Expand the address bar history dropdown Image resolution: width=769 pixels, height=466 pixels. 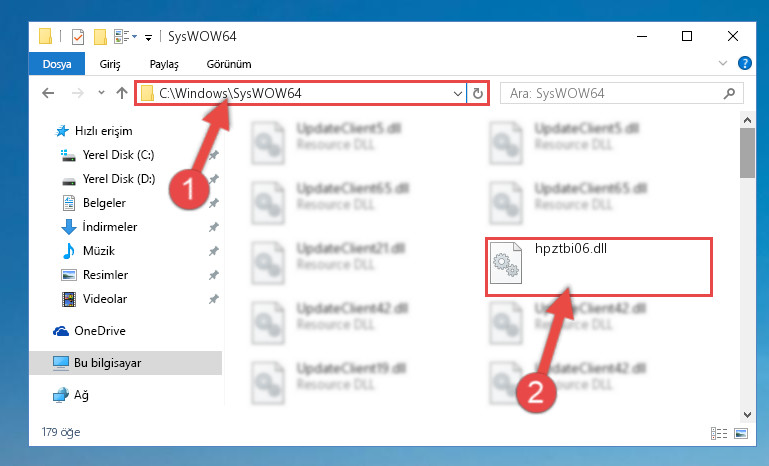[x=458, y=93]
